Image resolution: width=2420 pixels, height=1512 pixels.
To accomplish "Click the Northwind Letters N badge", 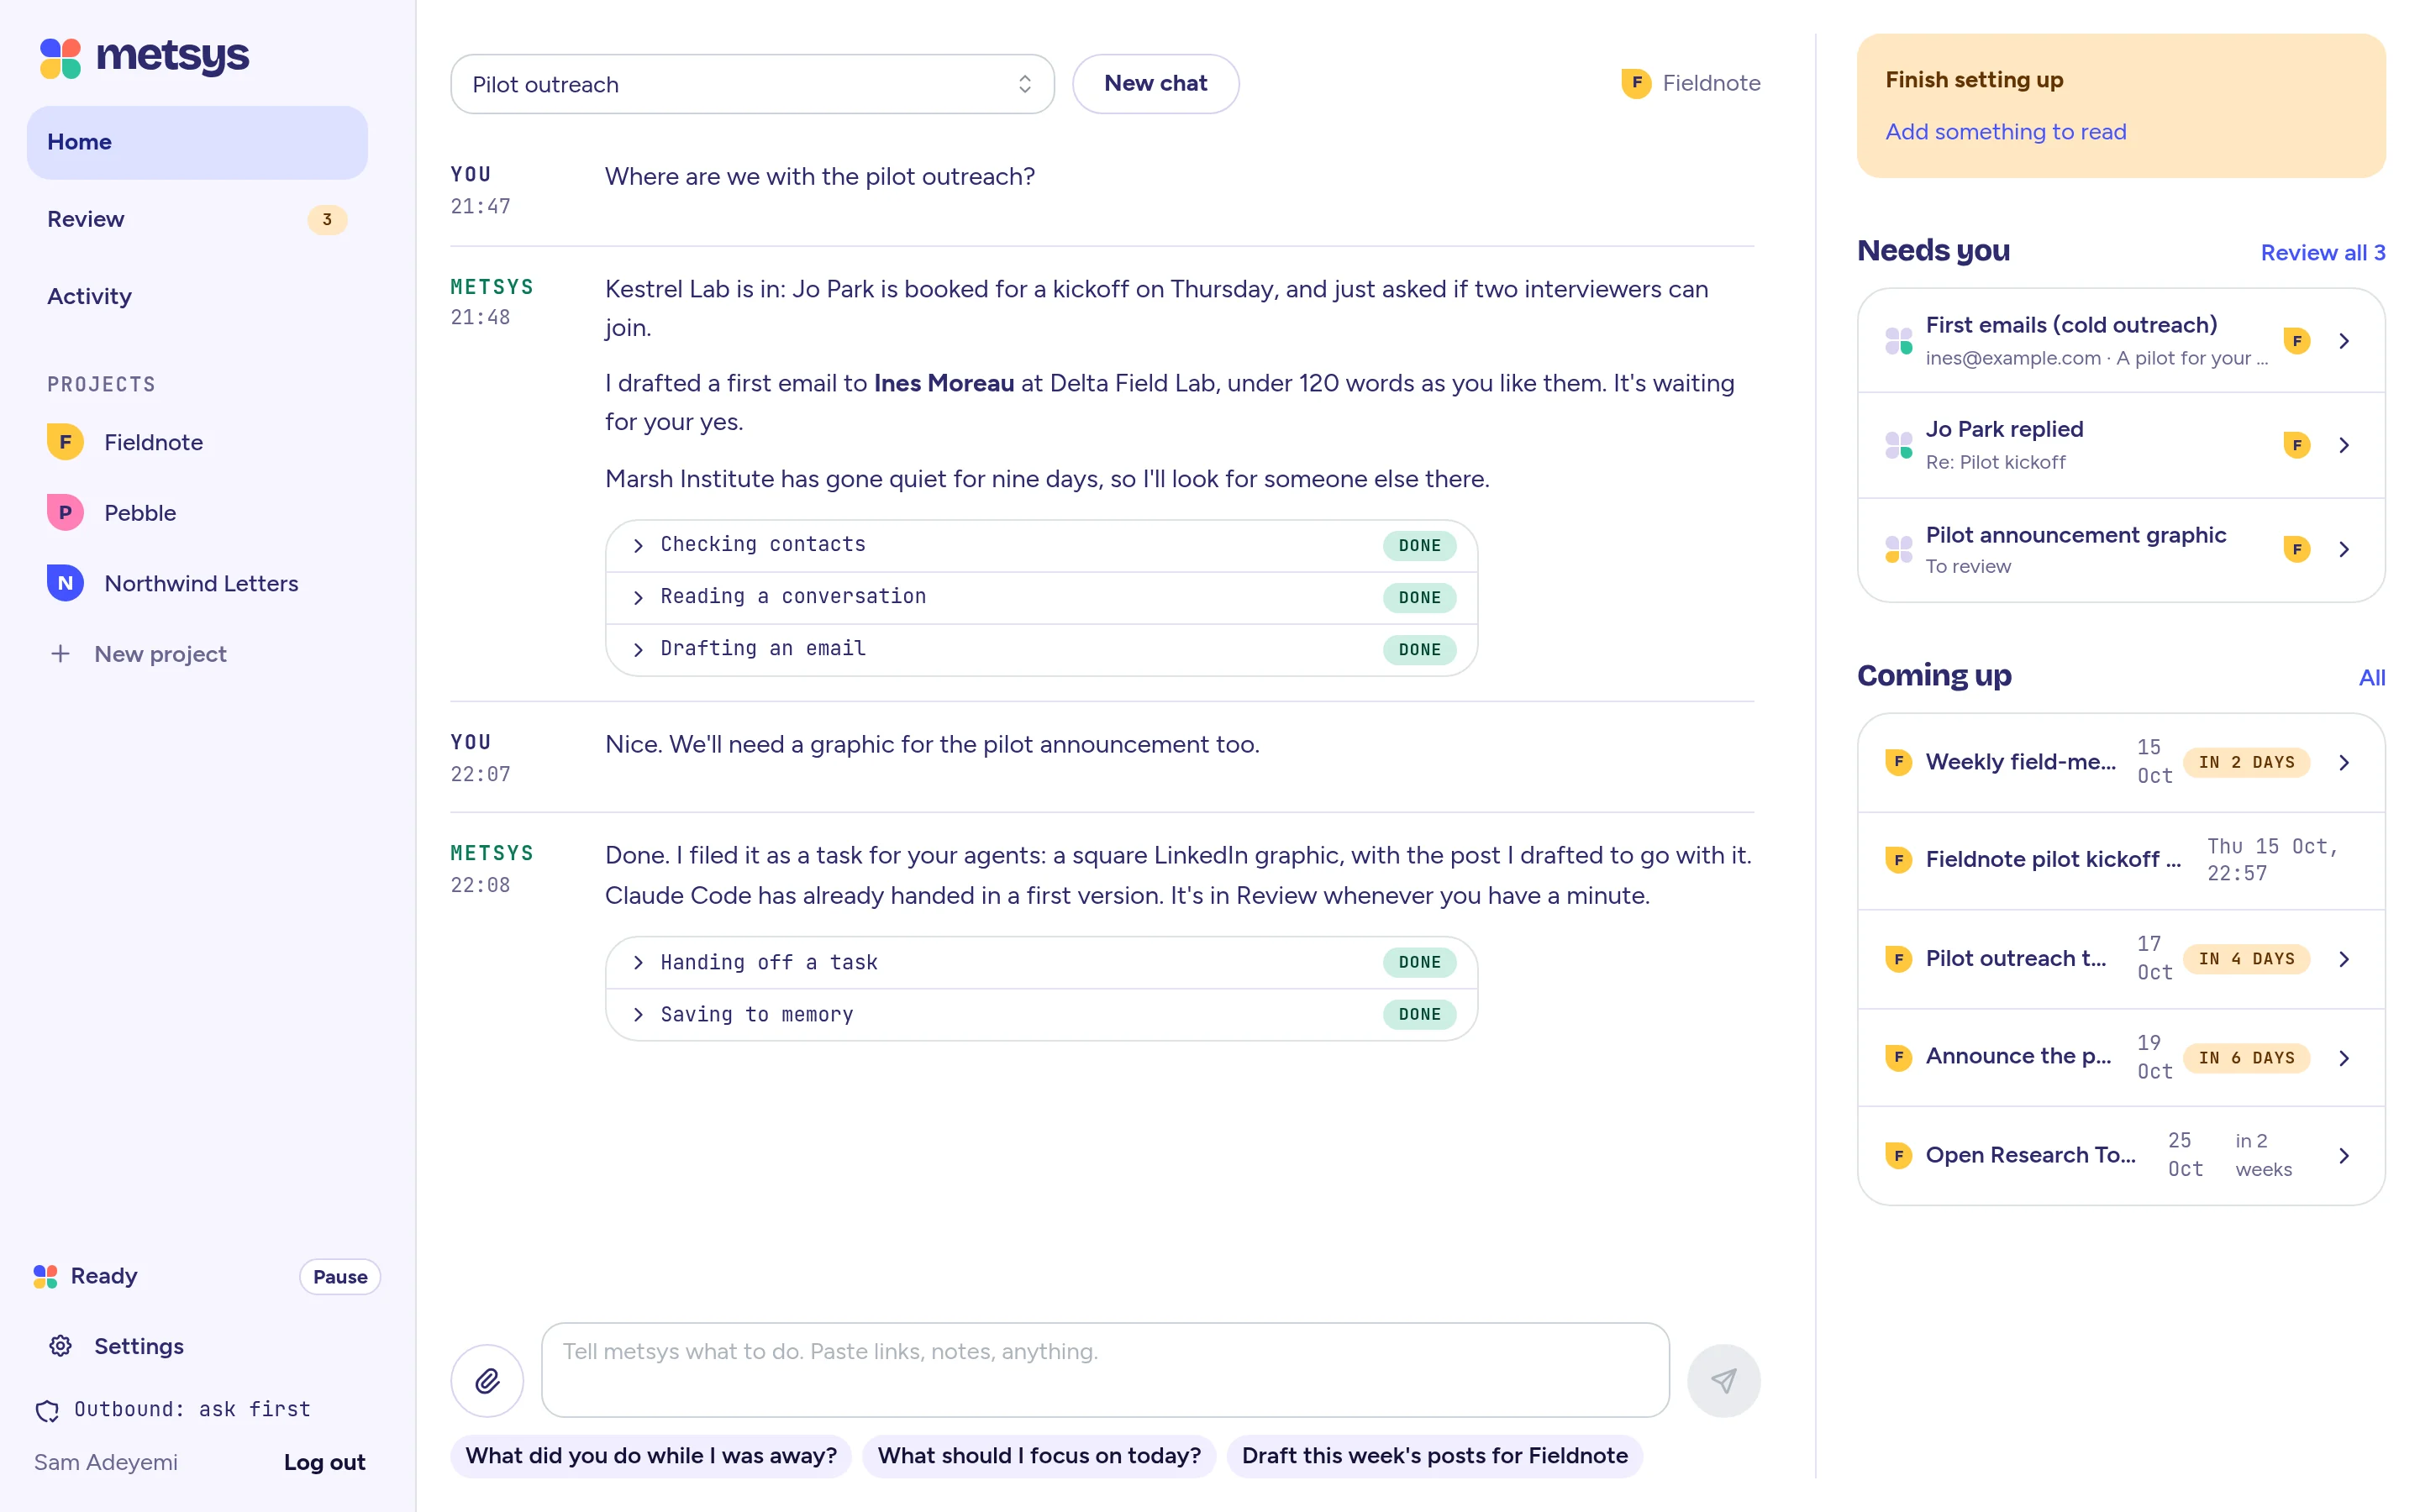I will tap(65, 583).
